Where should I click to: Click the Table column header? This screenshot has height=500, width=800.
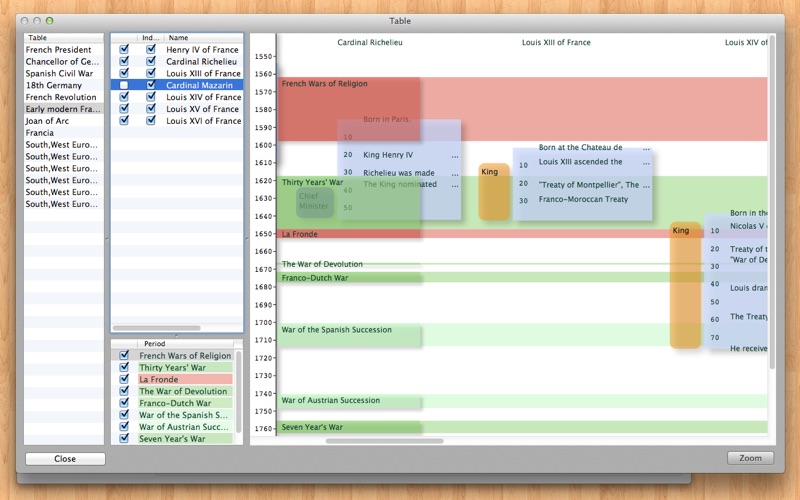click(64, 38)
